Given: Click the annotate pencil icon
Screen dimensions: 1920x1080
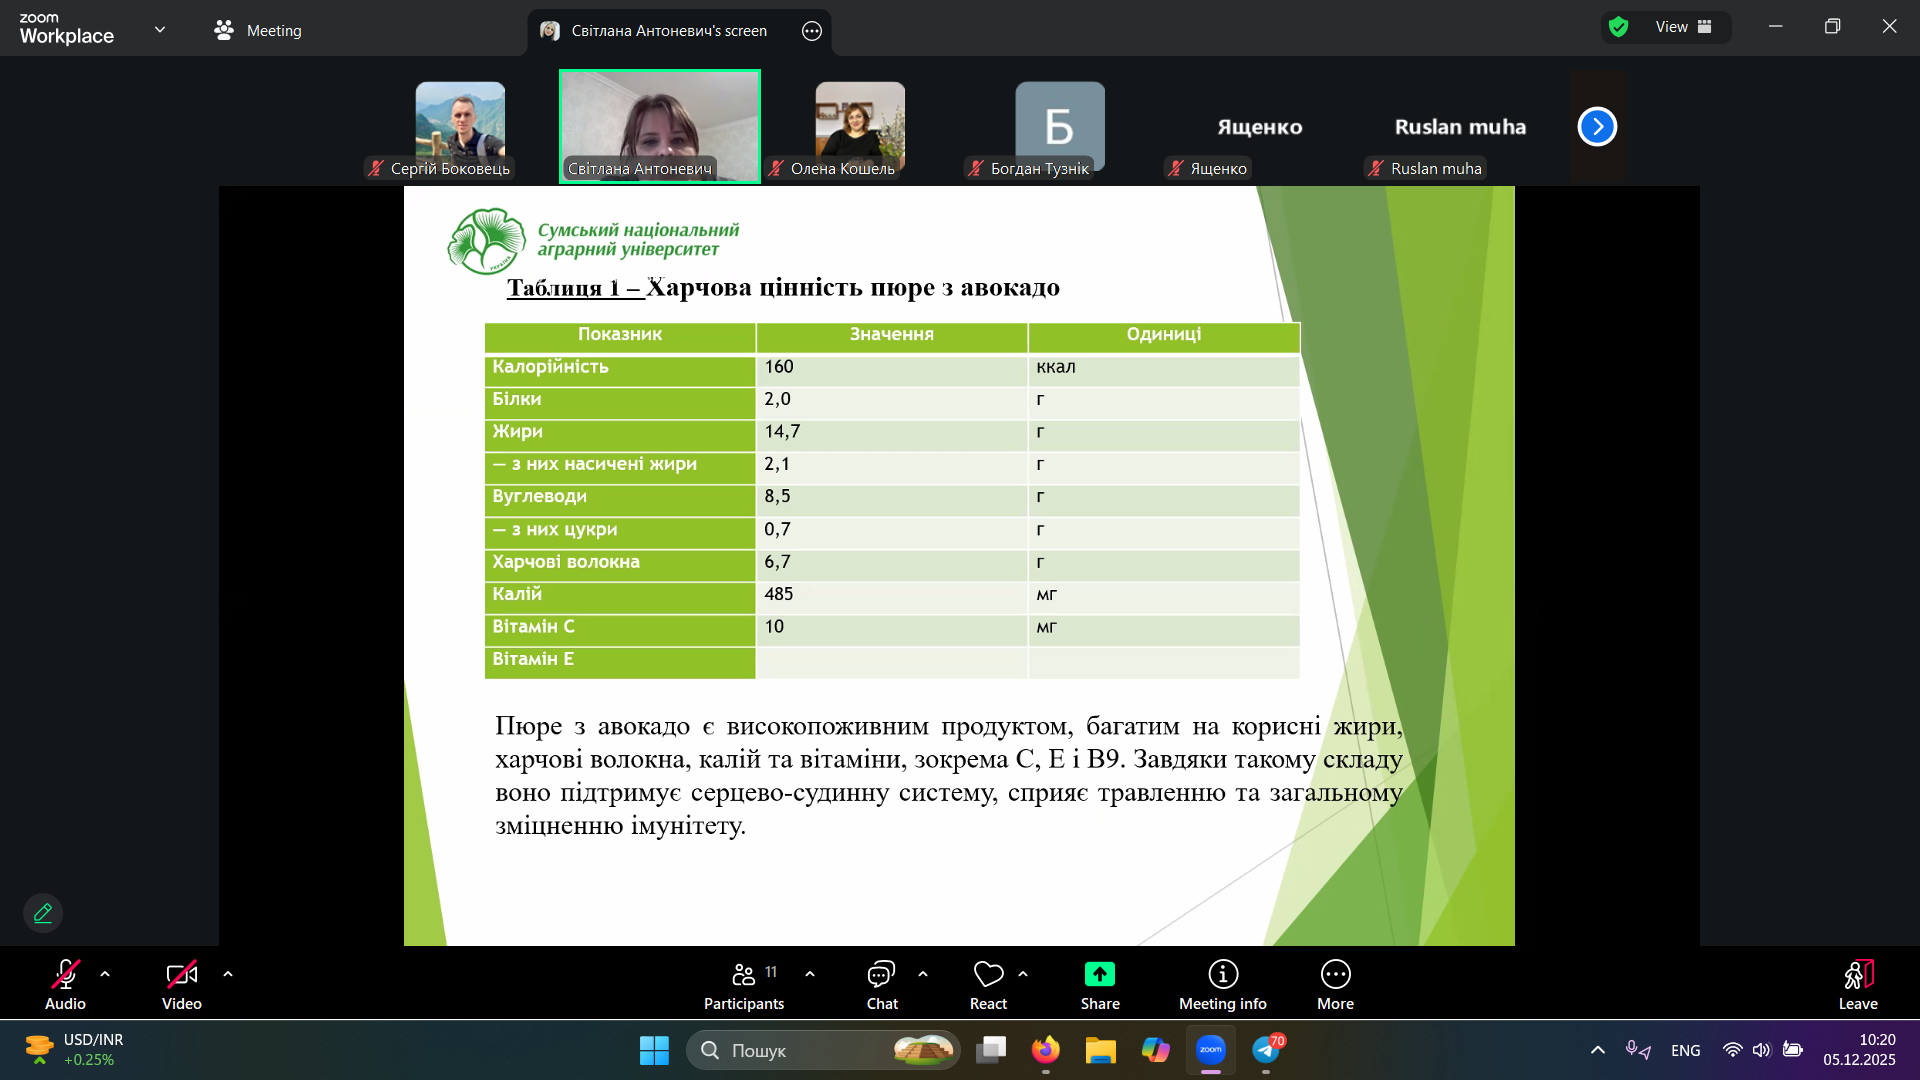Looking at the screenshot, I should [43, 913].
